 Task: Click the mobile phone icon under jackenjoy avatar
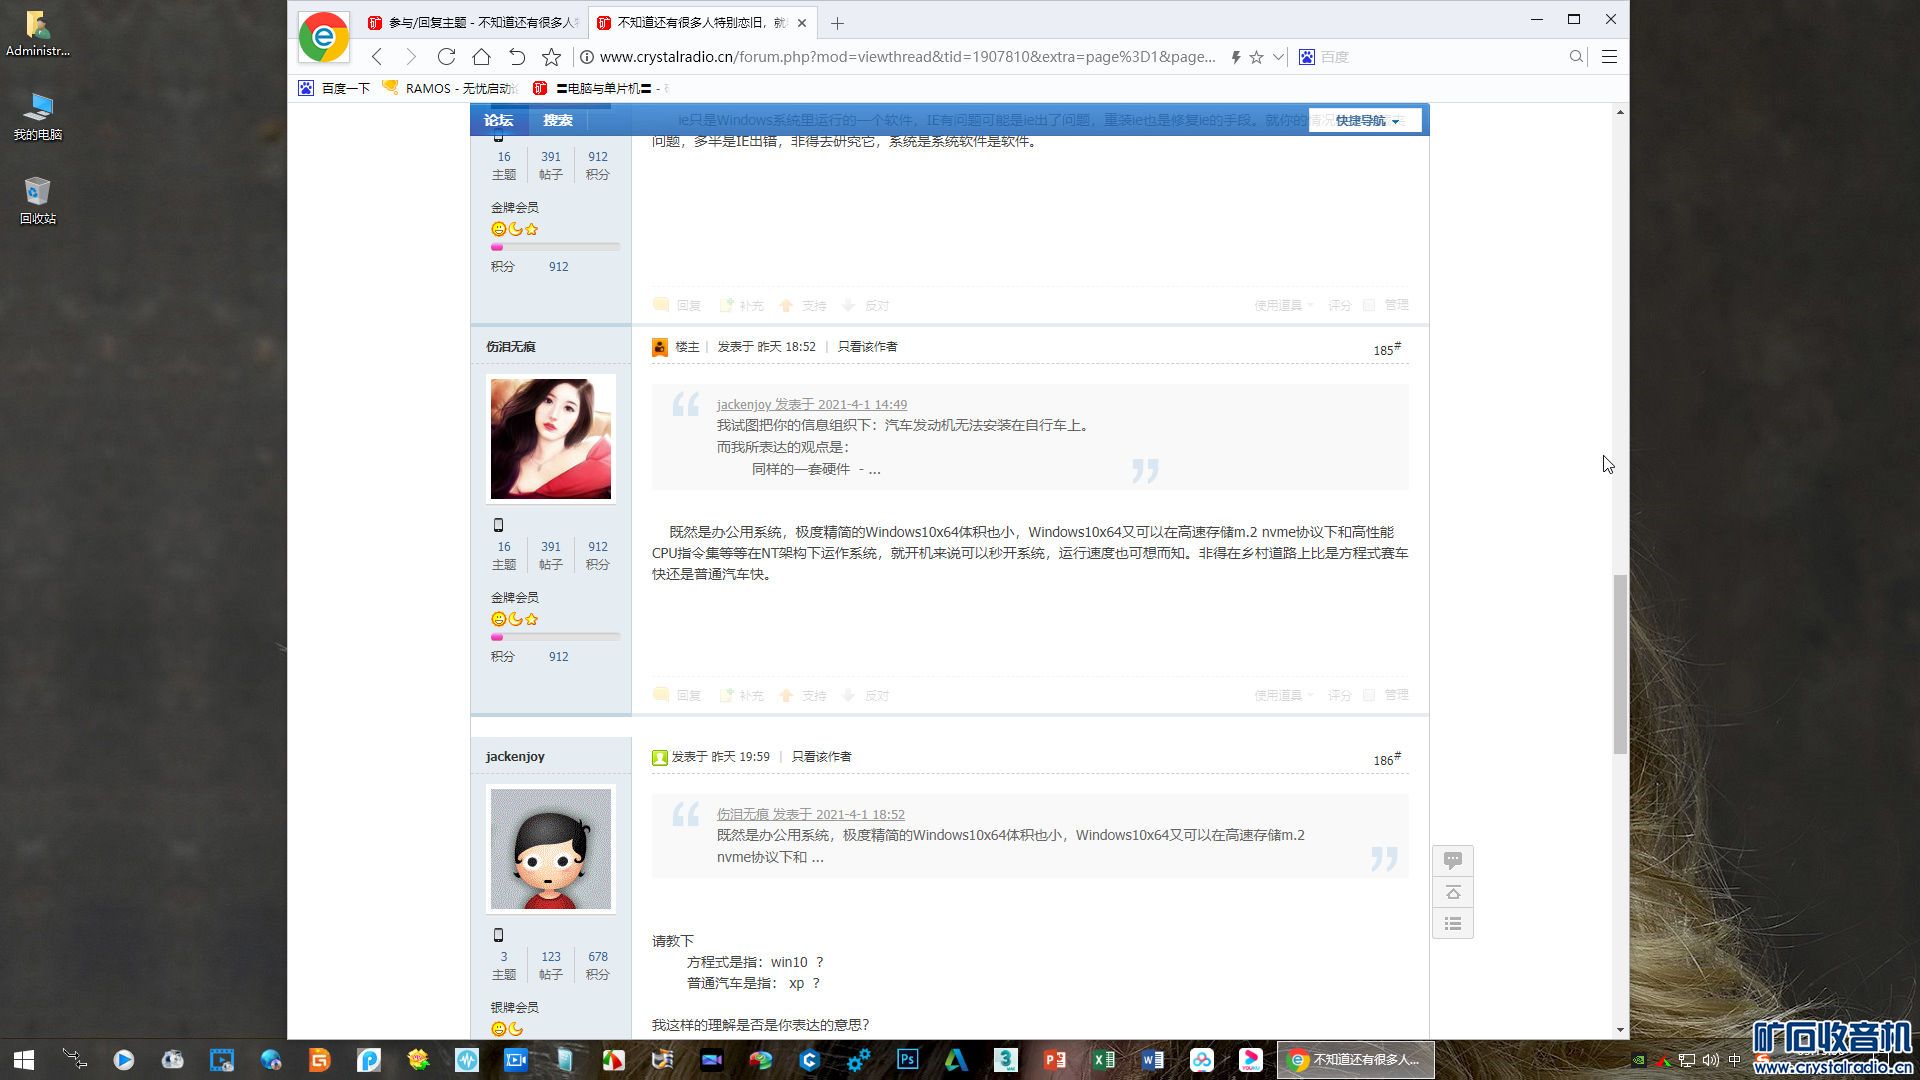[498, 935]
